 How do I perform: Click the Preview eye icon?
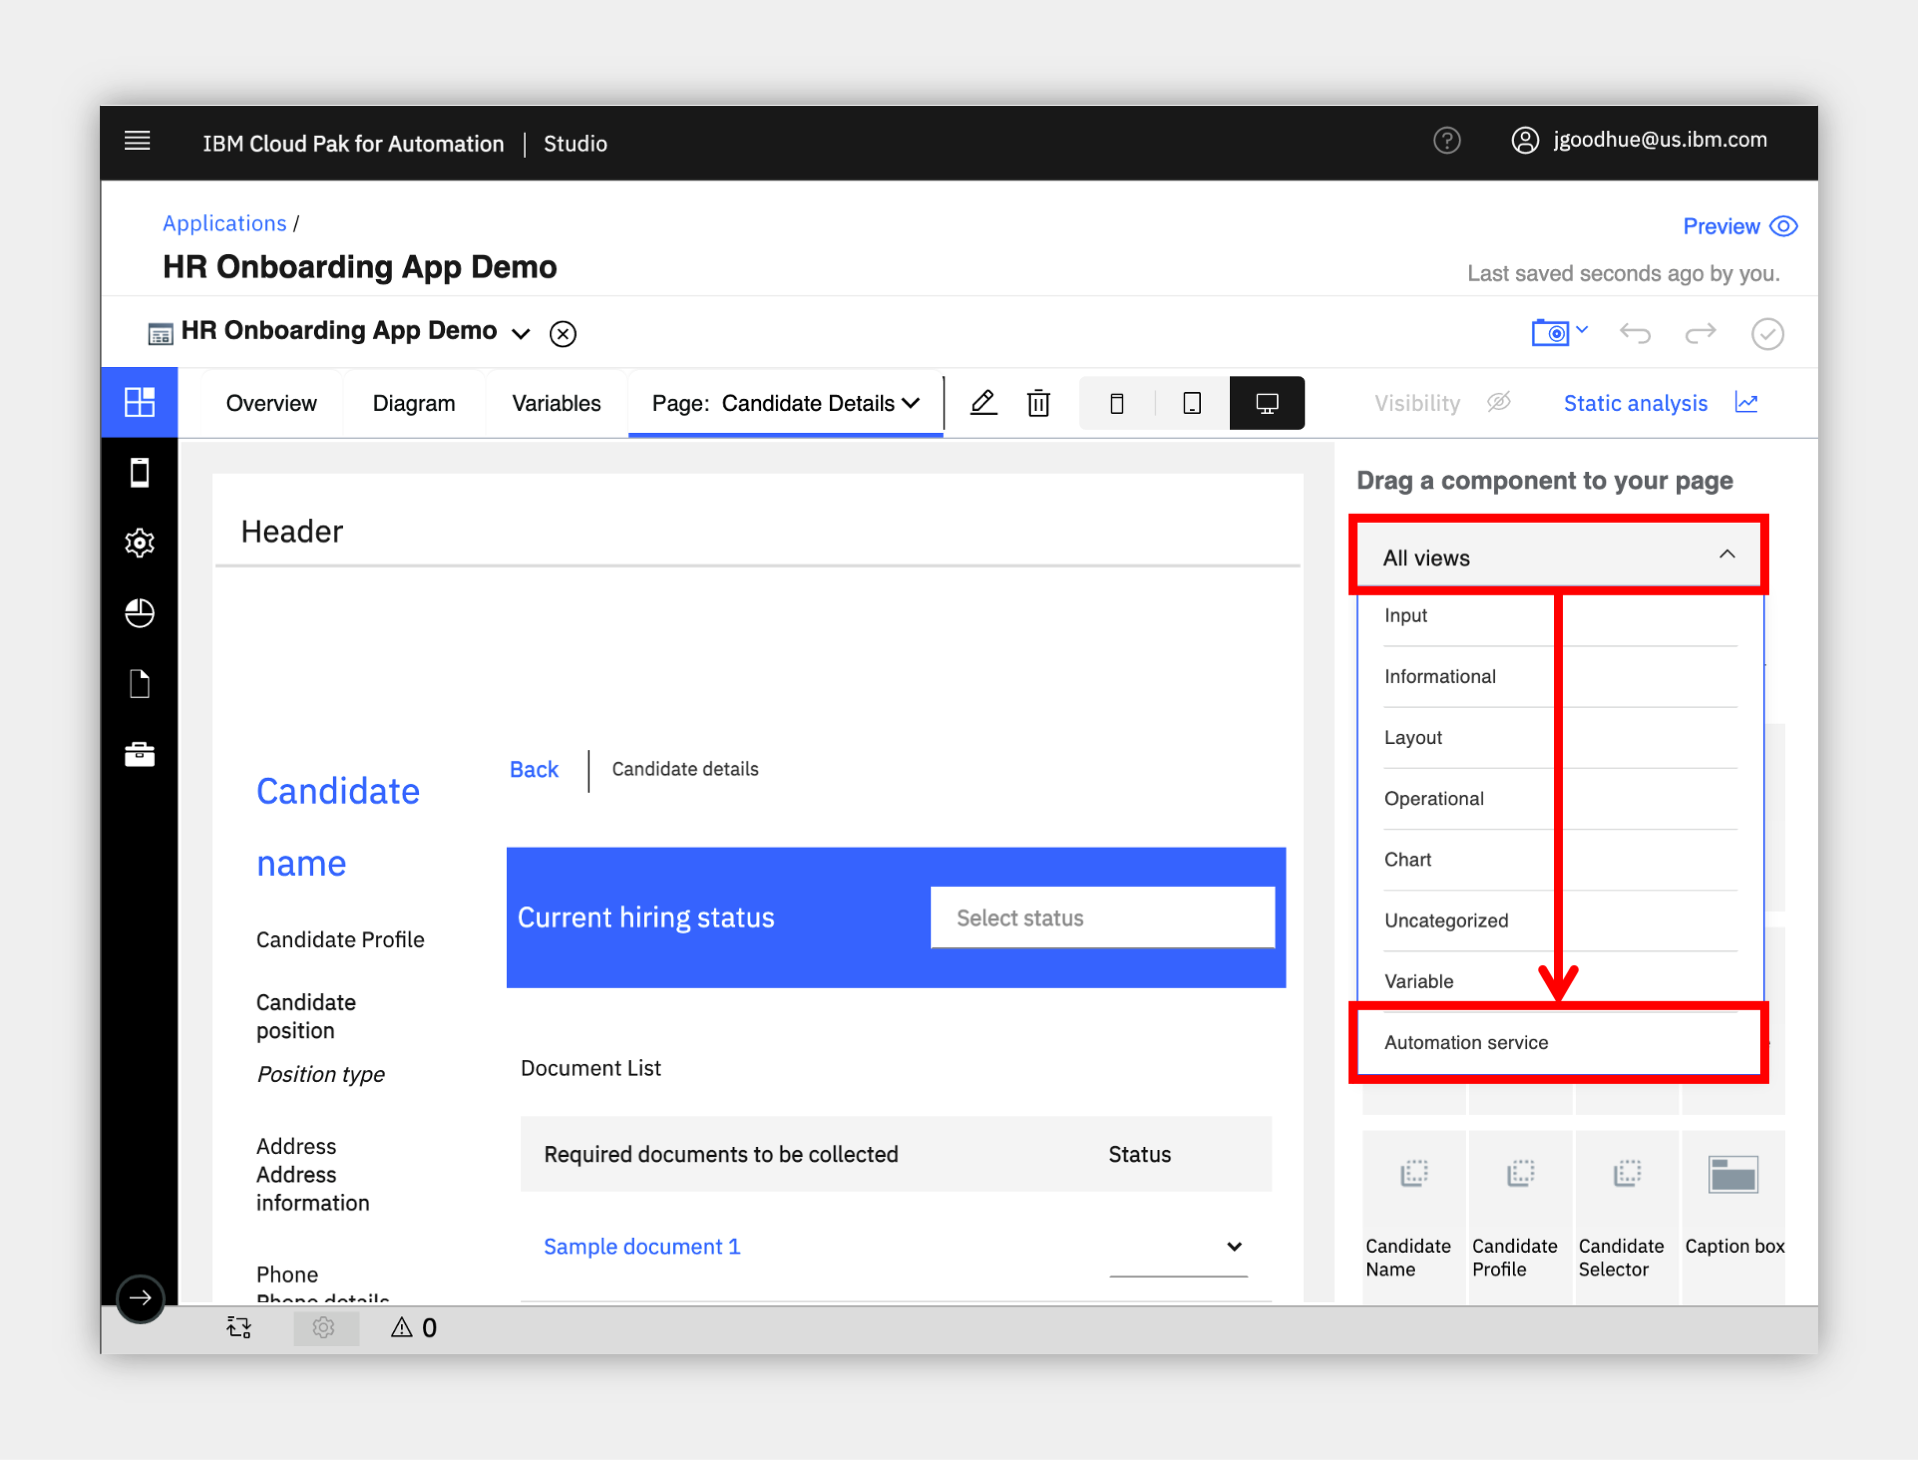1783,226
